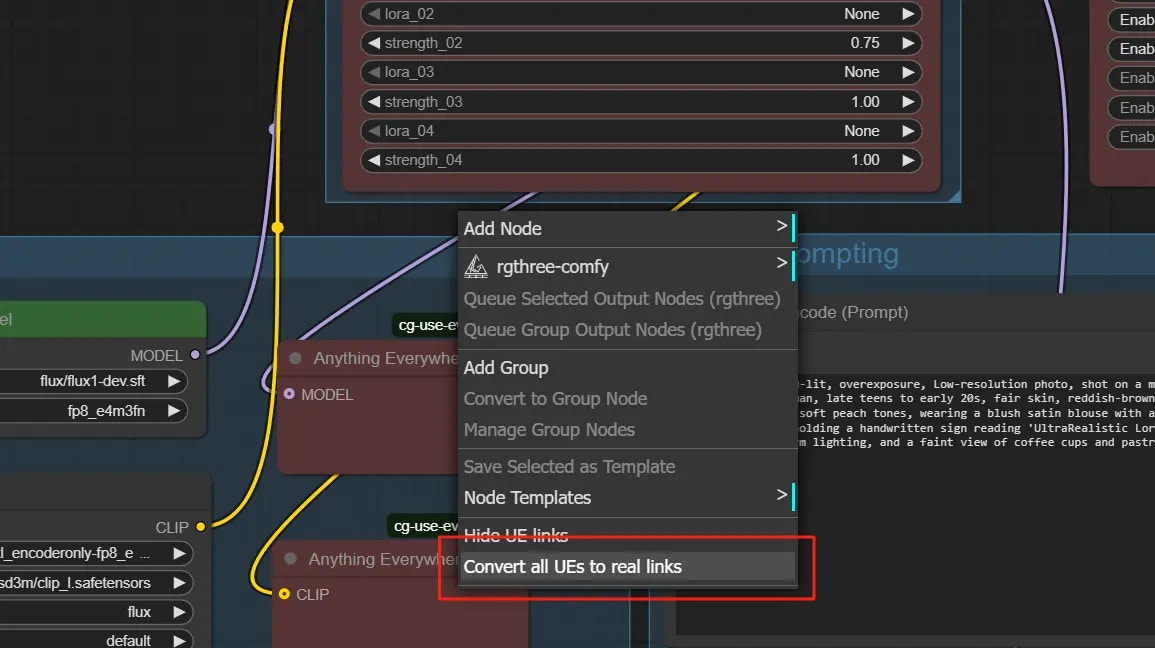Click the strength_02 0.75 value field
The image size is (1155, 648).
[x=641, y=43]
